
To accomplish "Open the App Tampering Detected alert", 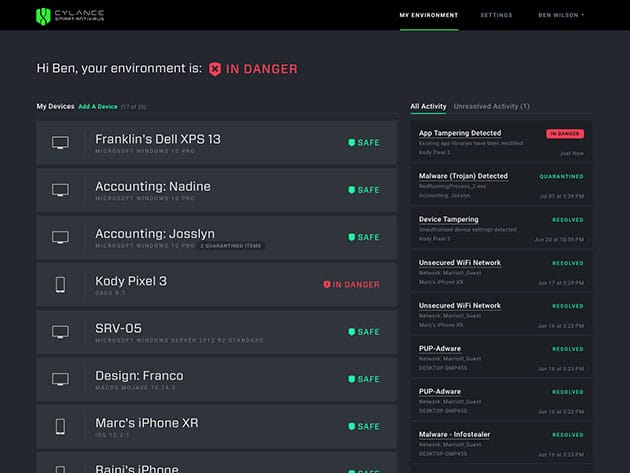I will 460,133.
